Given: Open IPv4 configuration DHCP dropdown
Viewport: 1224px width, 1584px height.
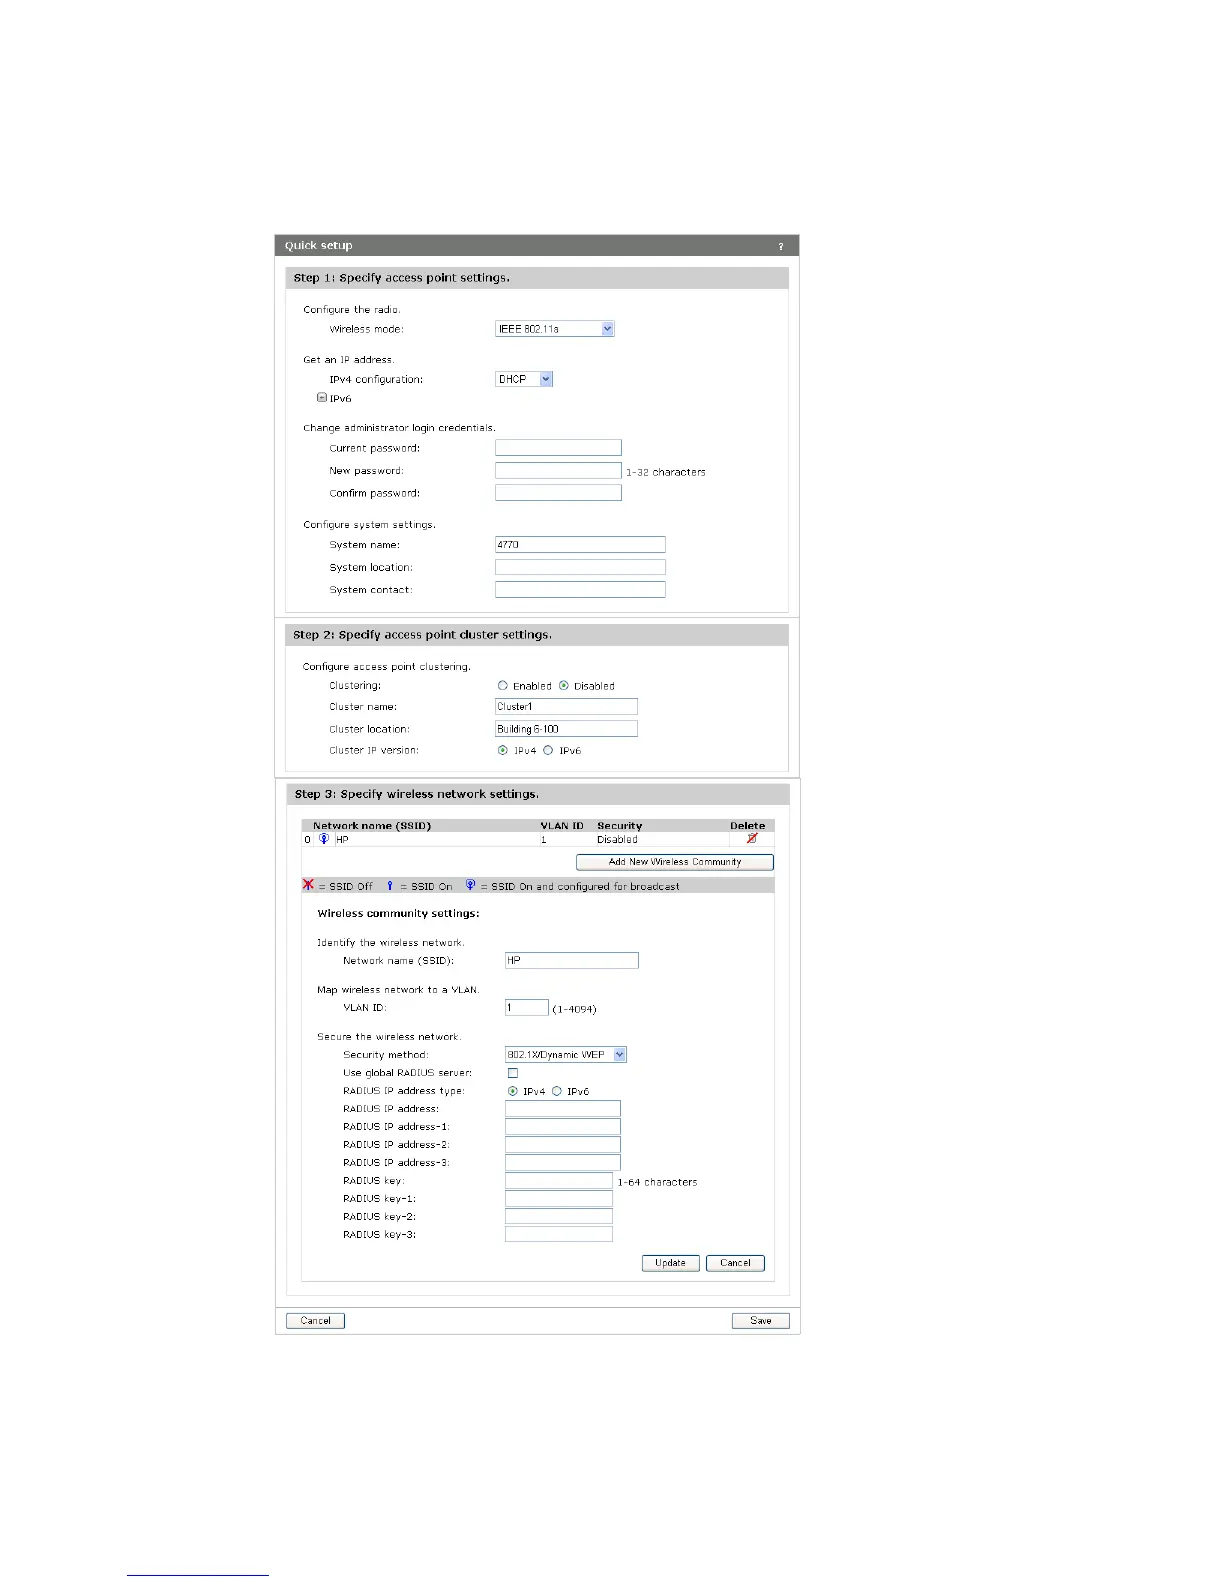Looking at the screenshot, I should pyautogui.click(x=524, y=379).
